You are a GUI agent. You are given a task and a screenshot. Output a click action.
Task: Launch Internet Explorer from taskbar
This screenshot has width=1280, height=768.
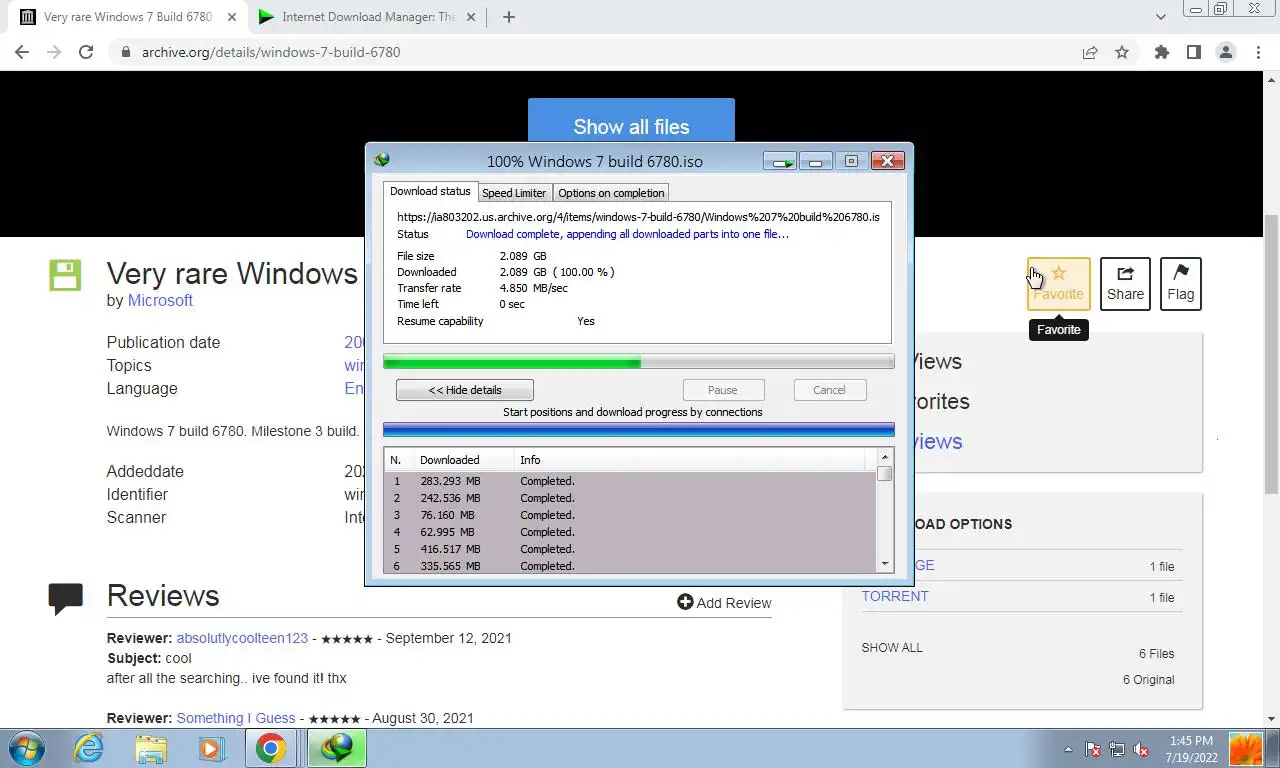click(x=89, y=748)
